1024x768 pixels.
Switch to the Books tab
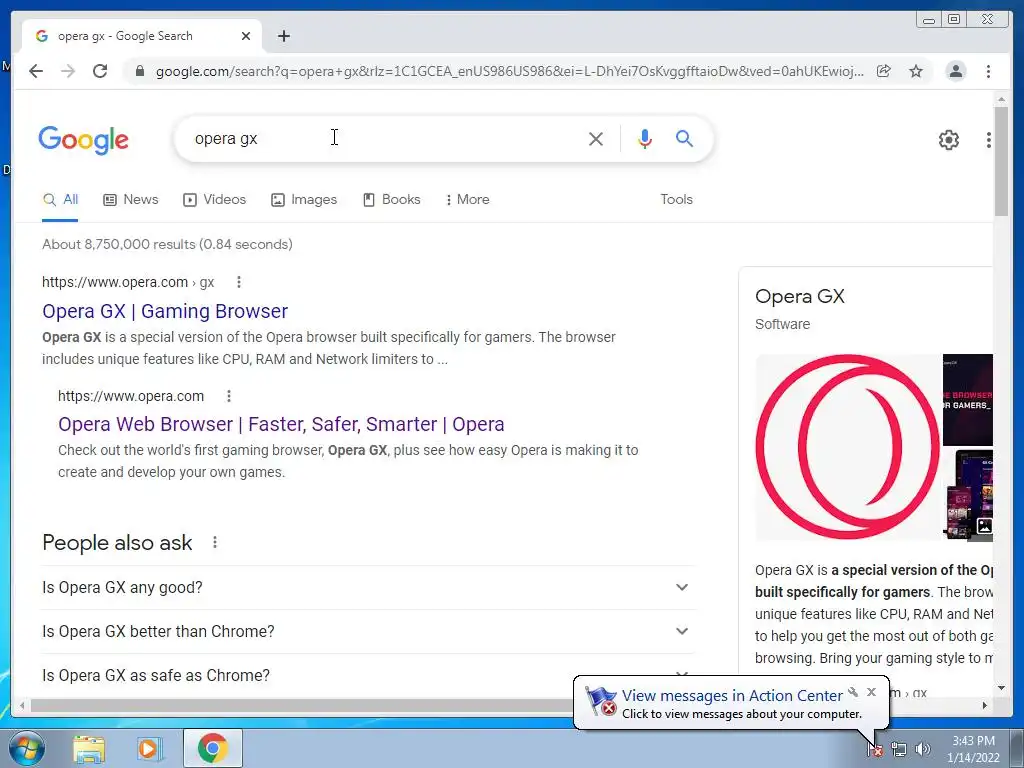[x=391, y=199]
